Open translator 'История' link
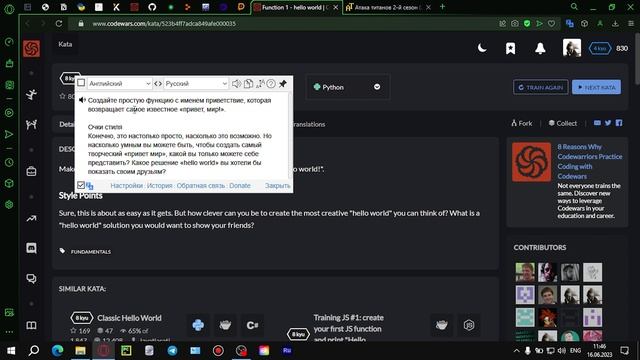The image size is (640, 360). pyautogui.click(x=160, y=185)
